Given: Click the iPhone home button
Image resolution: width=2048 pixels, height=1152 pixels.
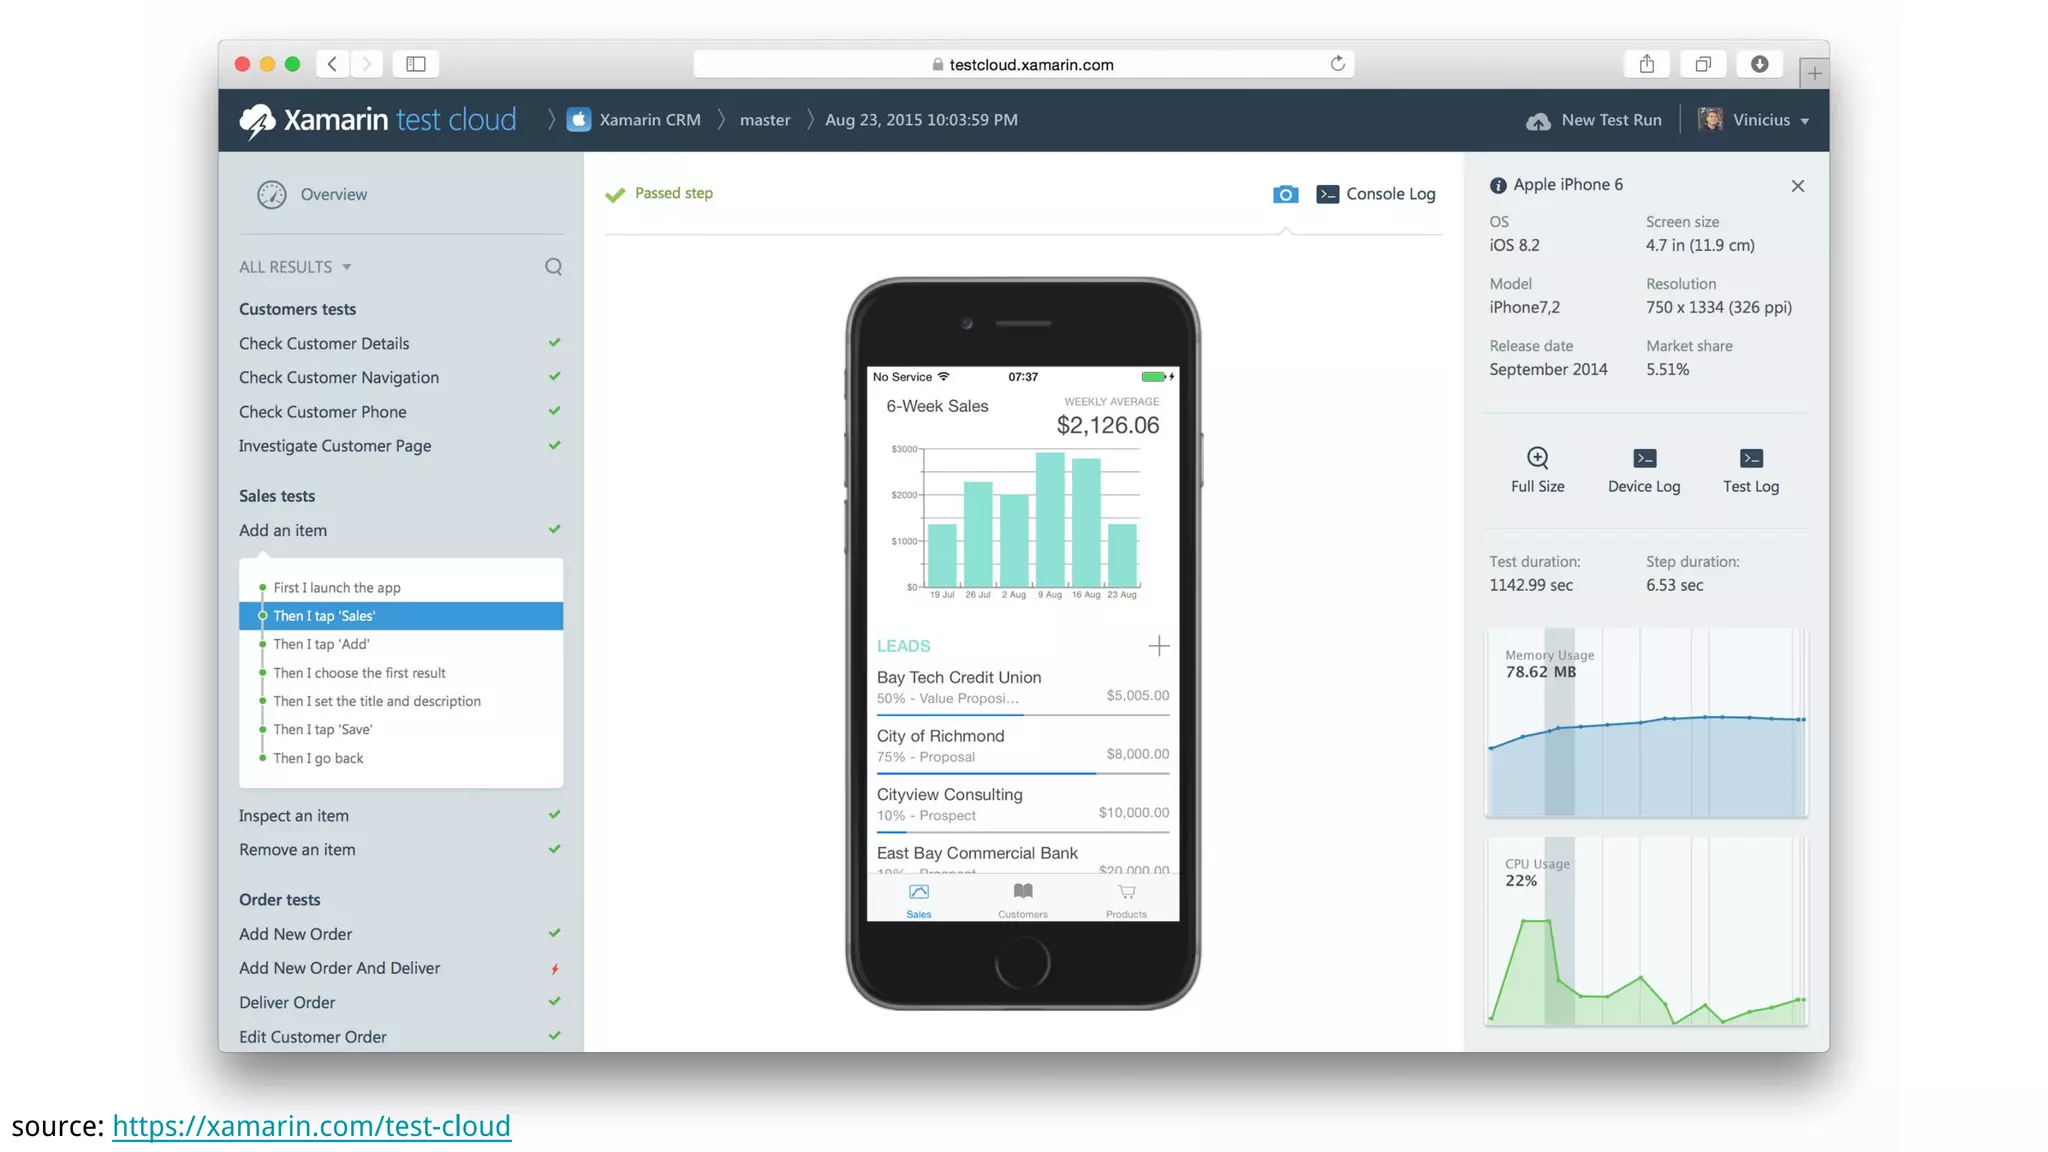Looking at the screenshot, I should [x=1022, y=963].
